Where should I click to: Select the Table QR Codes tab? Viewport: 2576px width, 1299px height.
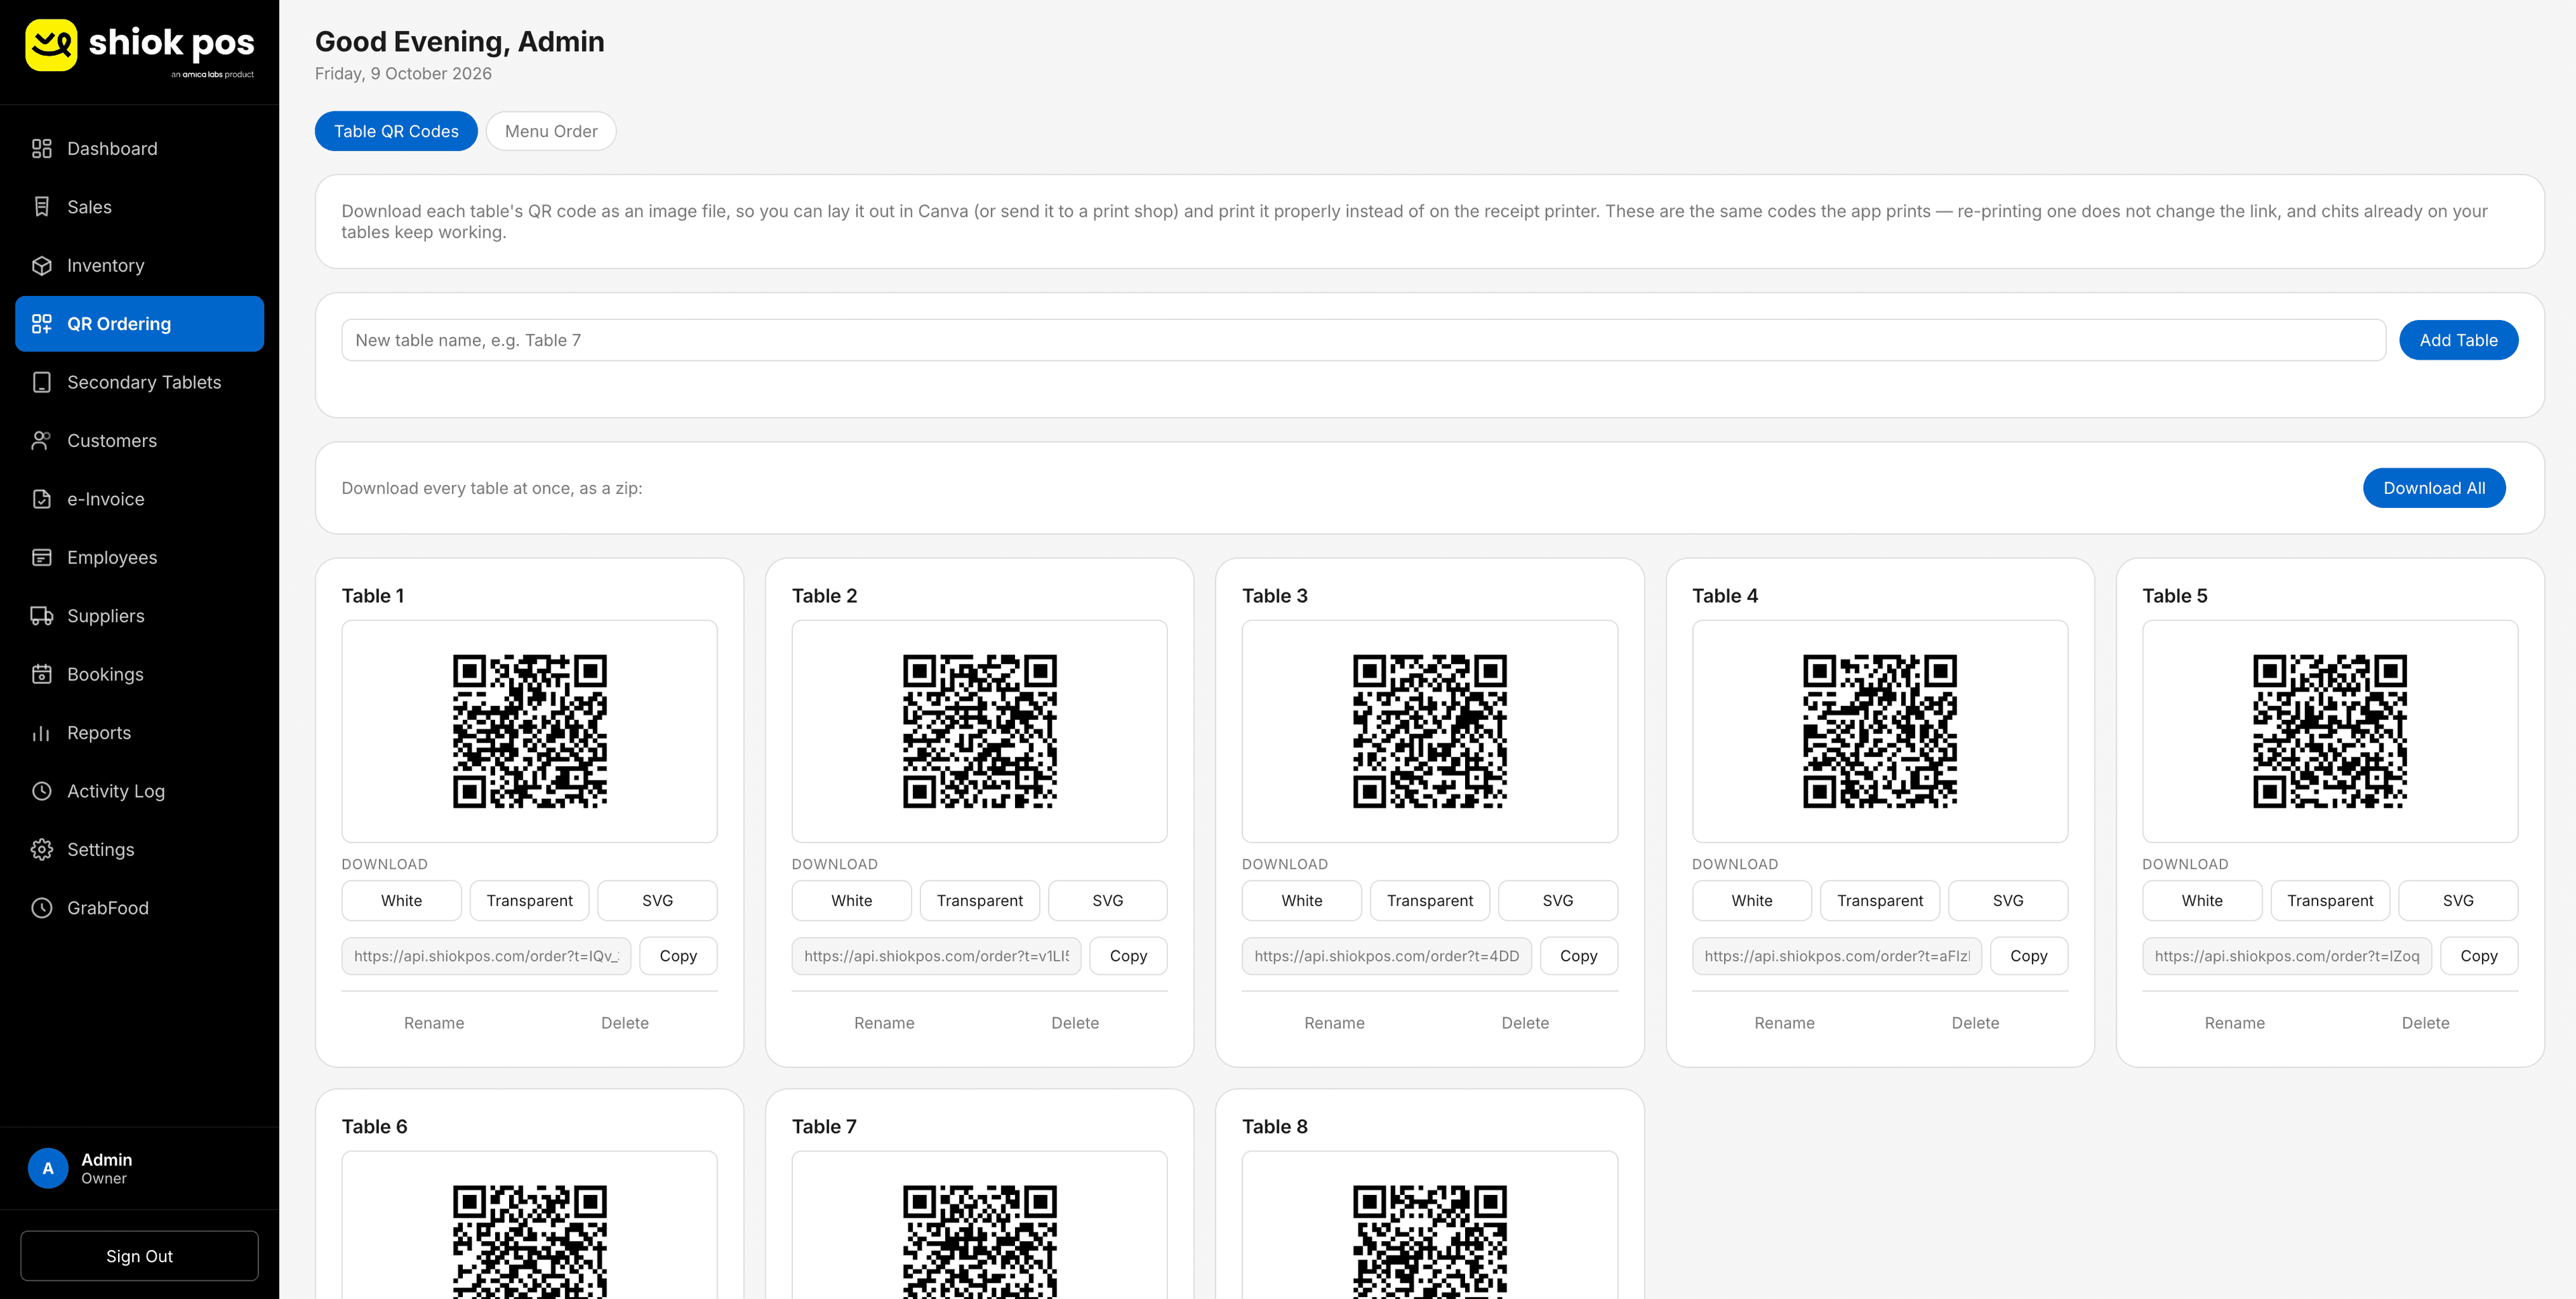pyautogui.click(x=396, y=131)
